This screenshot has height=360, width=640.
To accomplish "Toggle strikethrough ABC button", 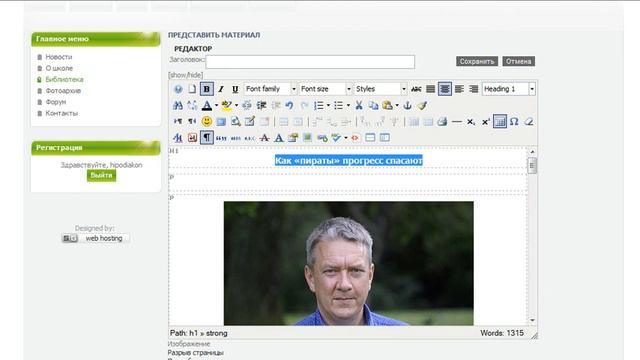I will pos(416,89).
